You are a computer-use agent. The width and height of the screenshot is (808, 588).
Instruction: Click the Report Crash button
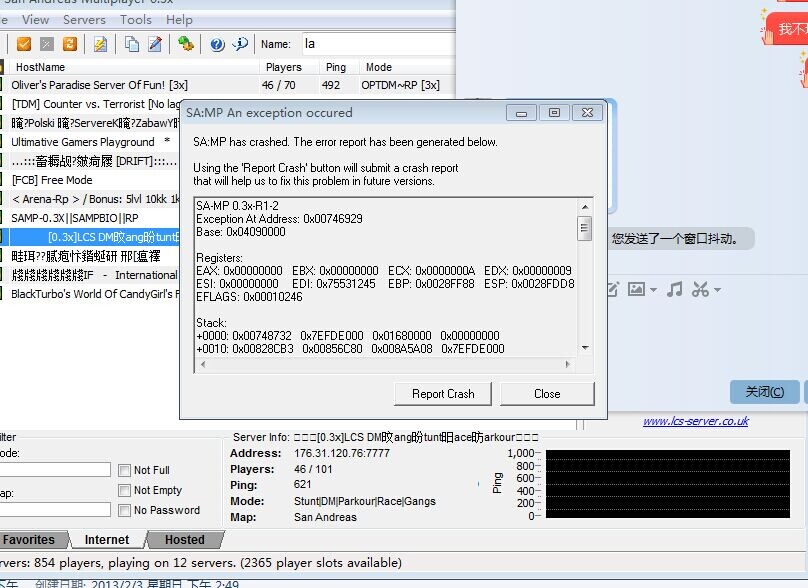443,394
